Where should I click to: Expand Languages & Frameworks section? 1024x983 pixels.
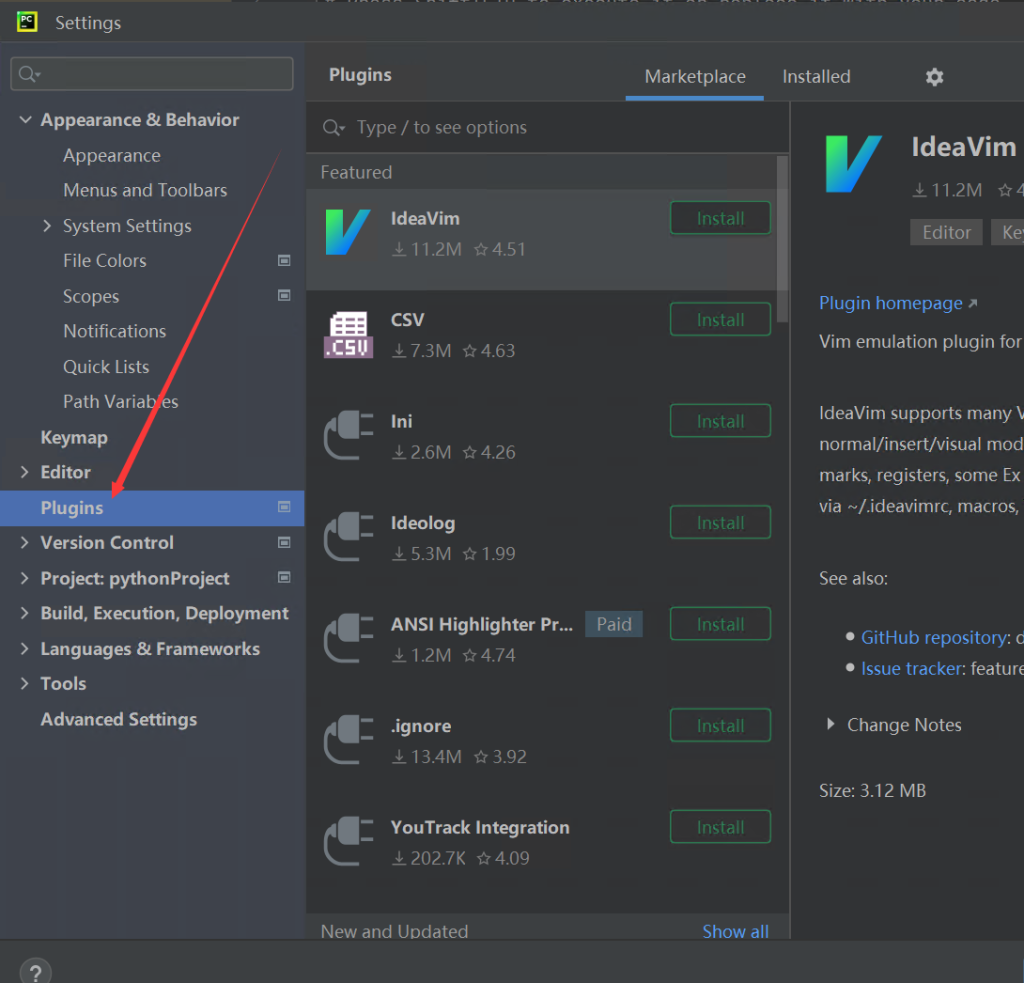pyautogui.click(x=25, y=649)
